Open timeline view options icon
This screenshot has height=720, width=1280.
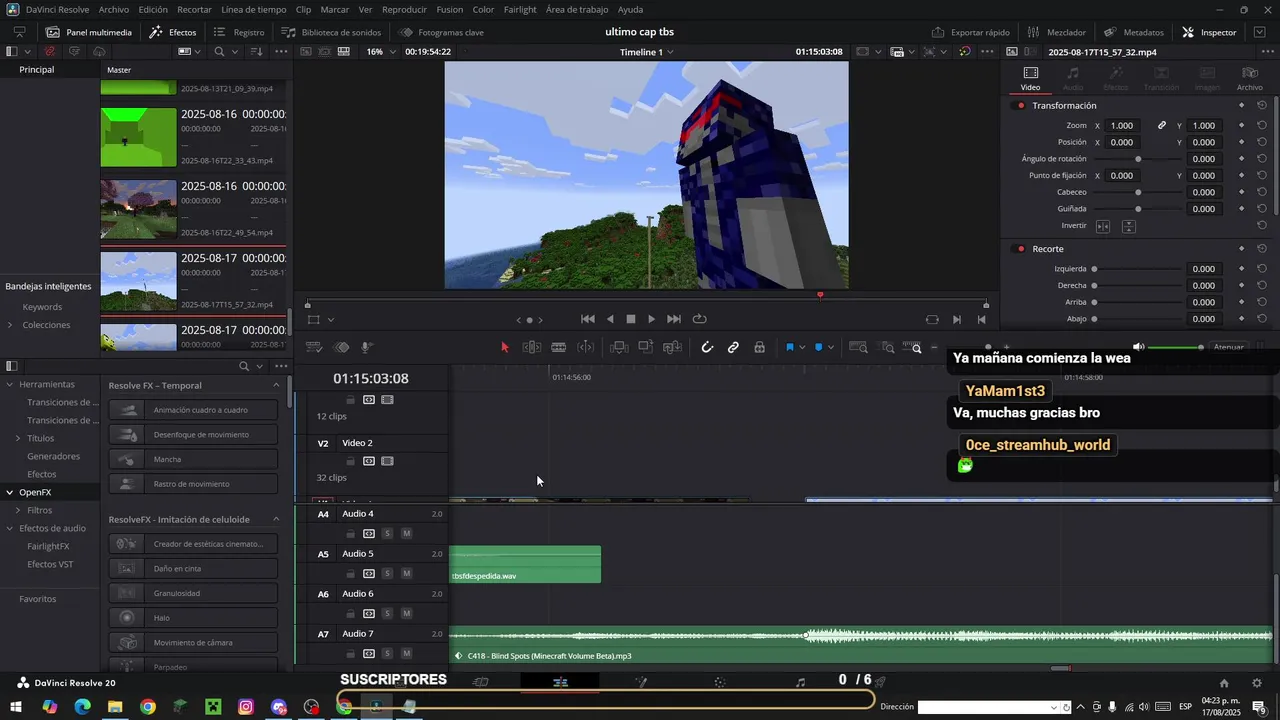(313, 347)
